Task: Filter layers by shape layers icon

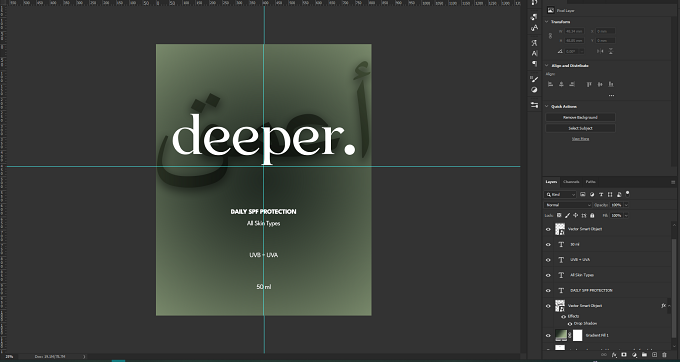Action: point(610,194)
